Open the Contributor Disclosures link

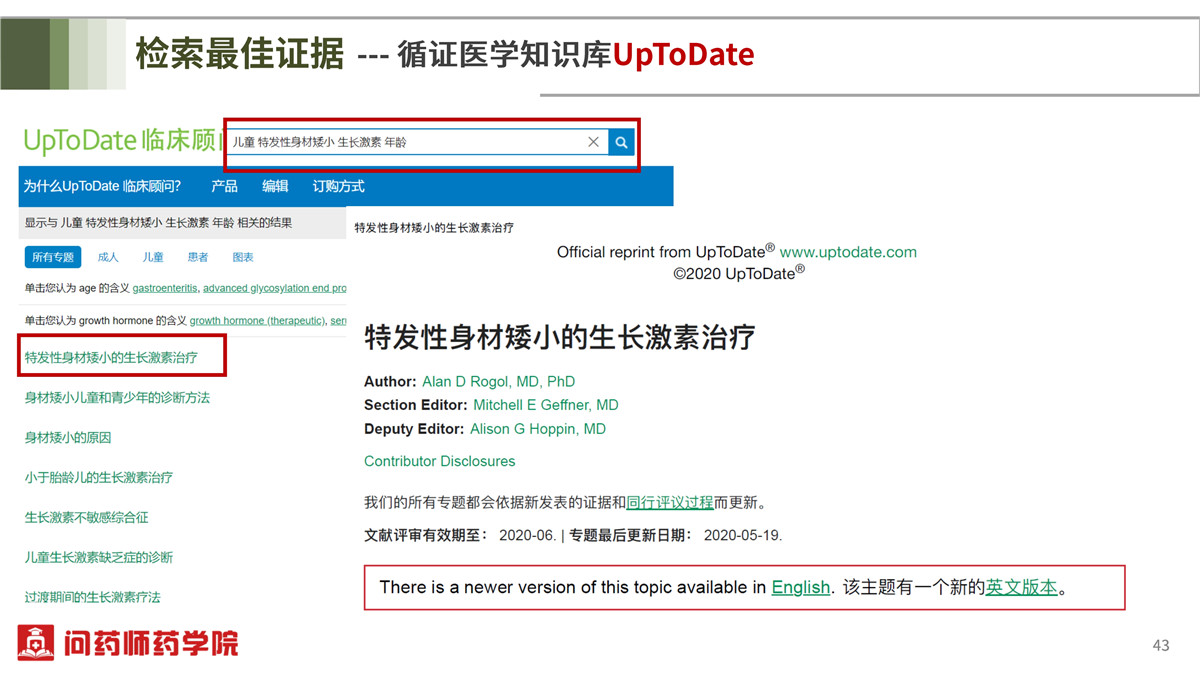tap(440, 461)
